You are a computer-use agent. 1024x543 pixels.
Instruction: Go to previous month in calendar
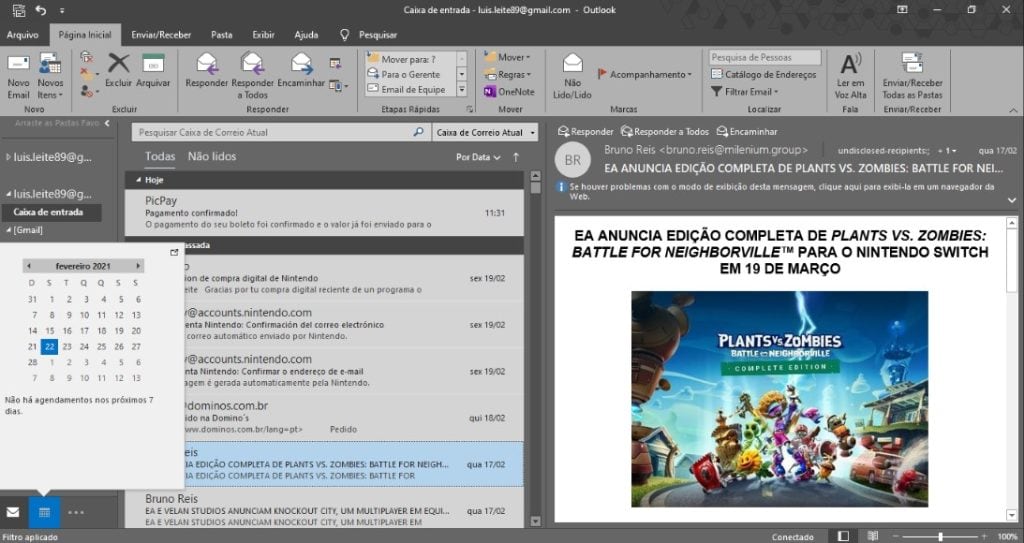click(29, 266)
